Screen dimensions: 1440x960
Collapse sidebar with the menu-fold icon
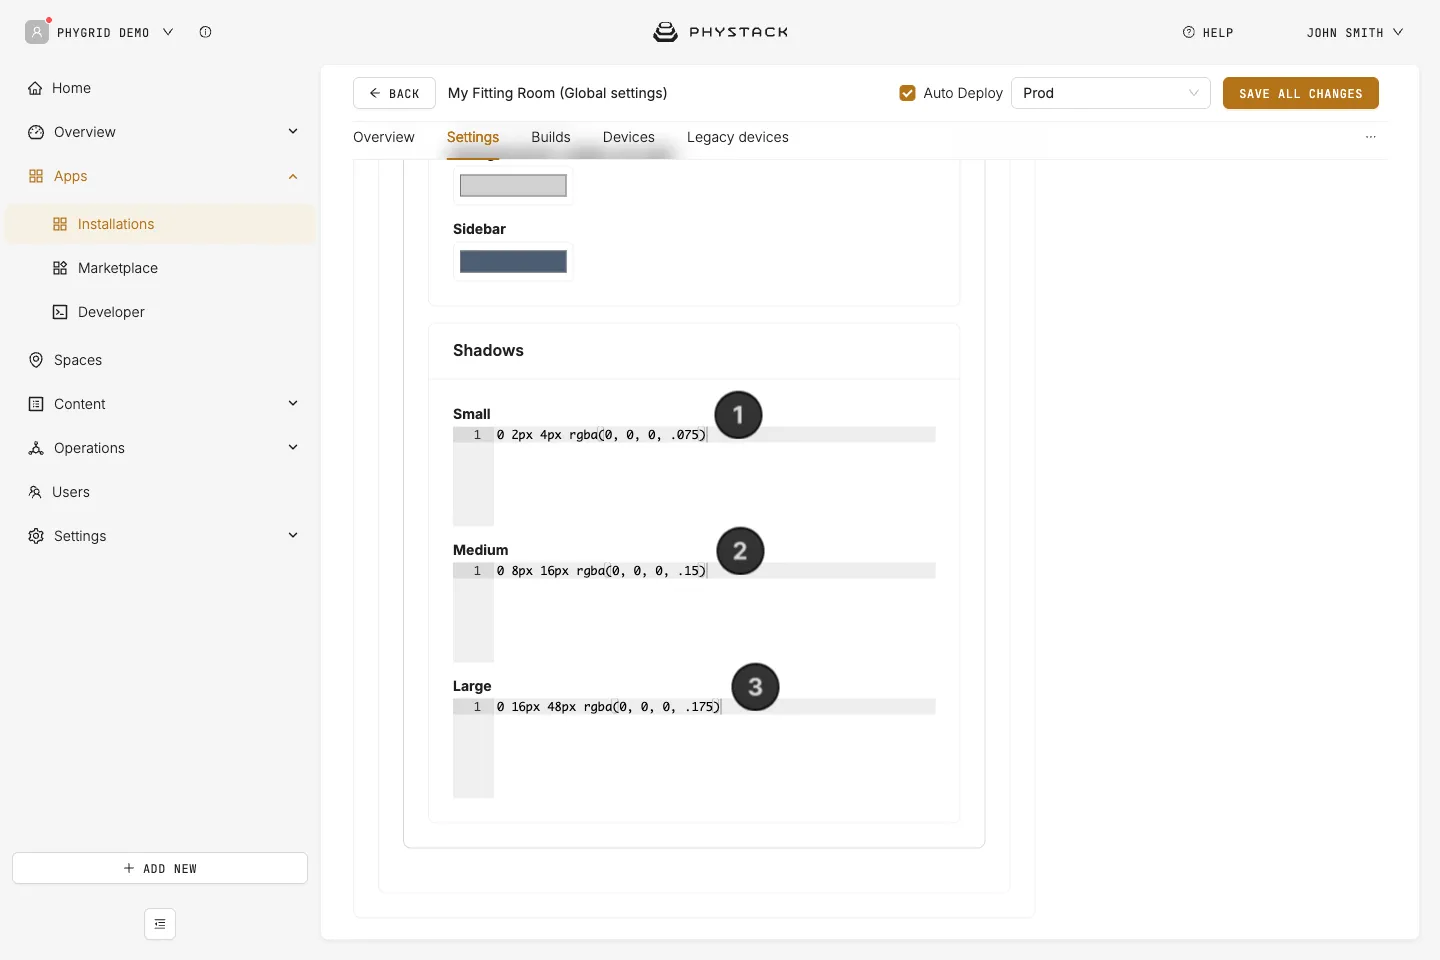160,924
